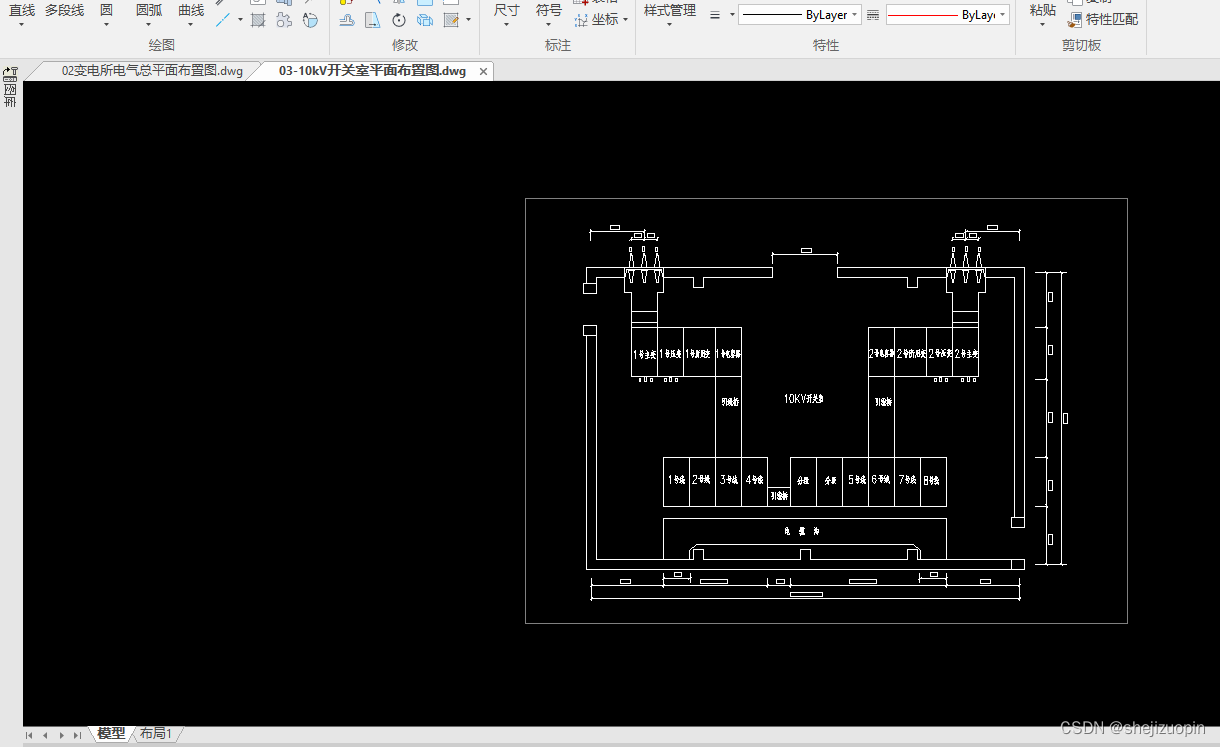Go to previous layout tab arrow
This screenshot has width=1220, height=747.
pyautogui.click(x=45, y=735)
